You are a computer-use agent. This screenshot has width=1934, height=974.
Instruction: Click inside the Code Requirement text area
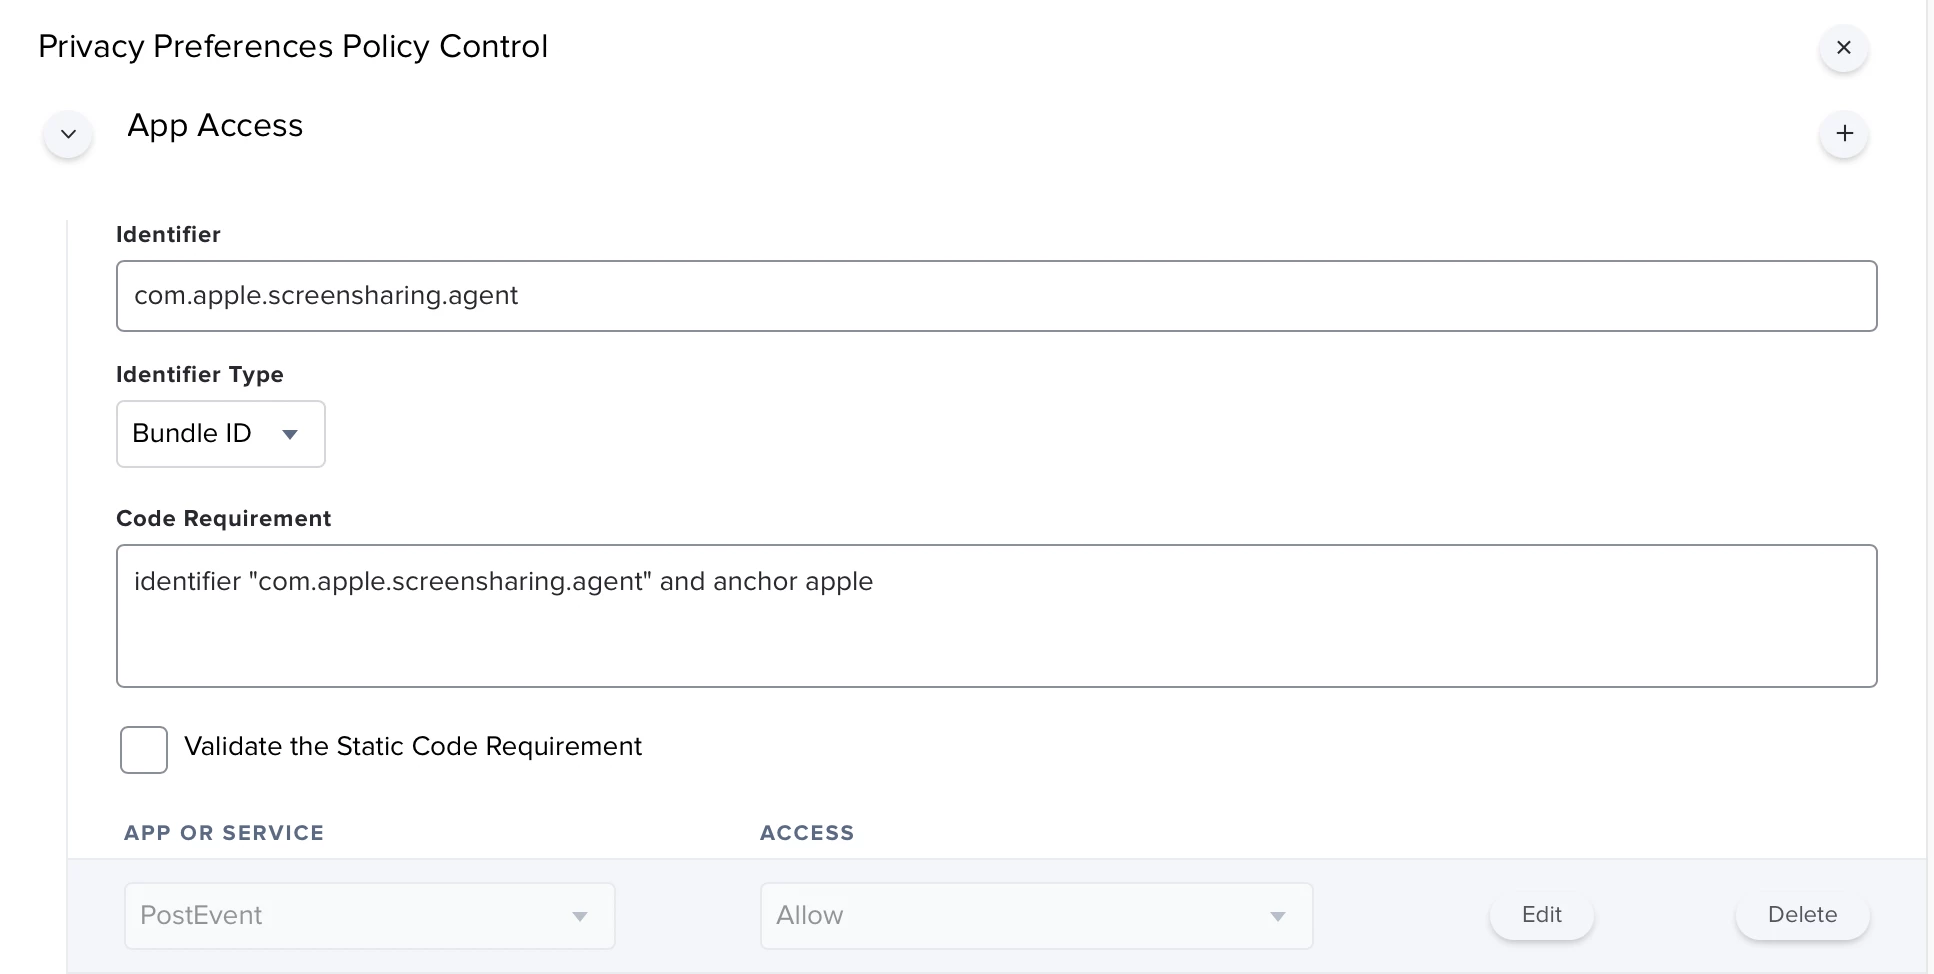[x=996, y=616]
